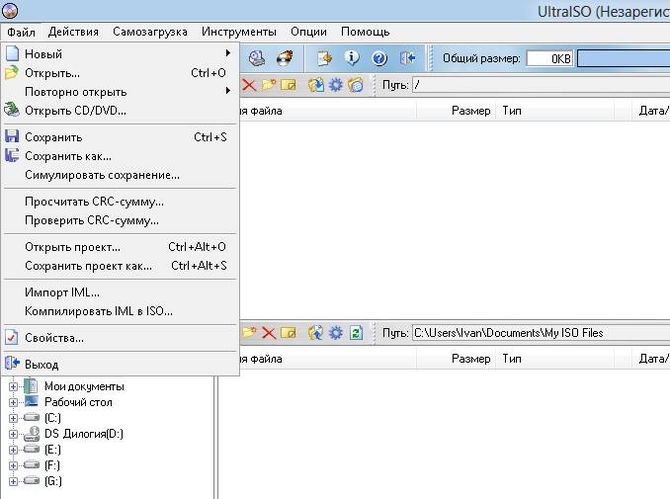
Task: Click the mount to virtual drive icon
Action: [257, 58]
